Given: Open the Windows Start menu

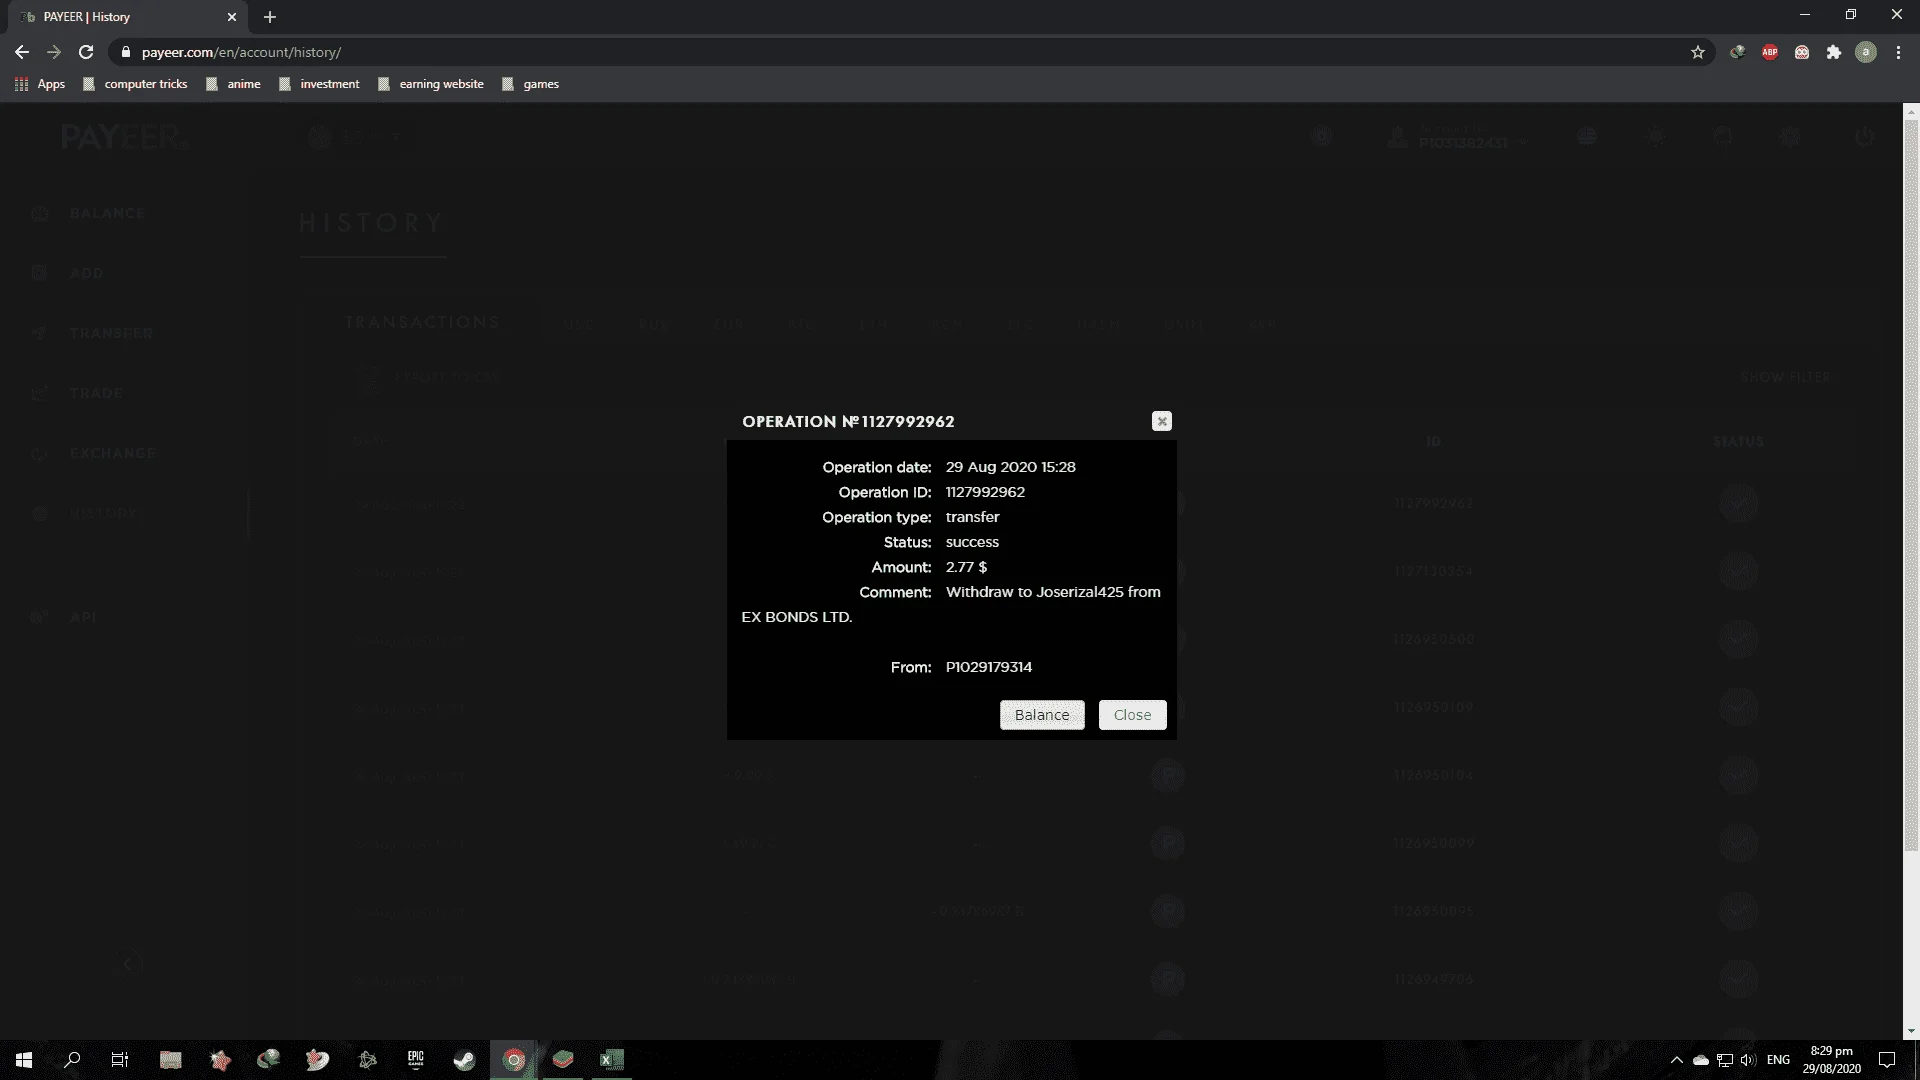Looking at the screenshot, I should pyautogui.click(x=24, y=1060).
